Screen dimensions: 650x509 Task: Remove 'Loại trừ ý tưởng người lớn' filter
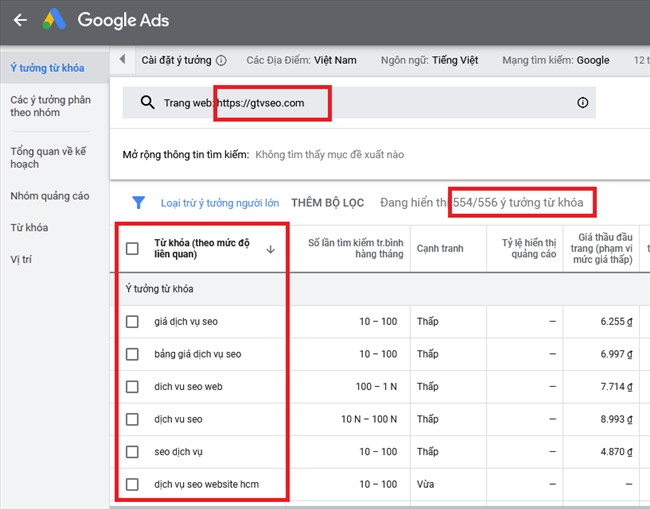tap(220, 203)
